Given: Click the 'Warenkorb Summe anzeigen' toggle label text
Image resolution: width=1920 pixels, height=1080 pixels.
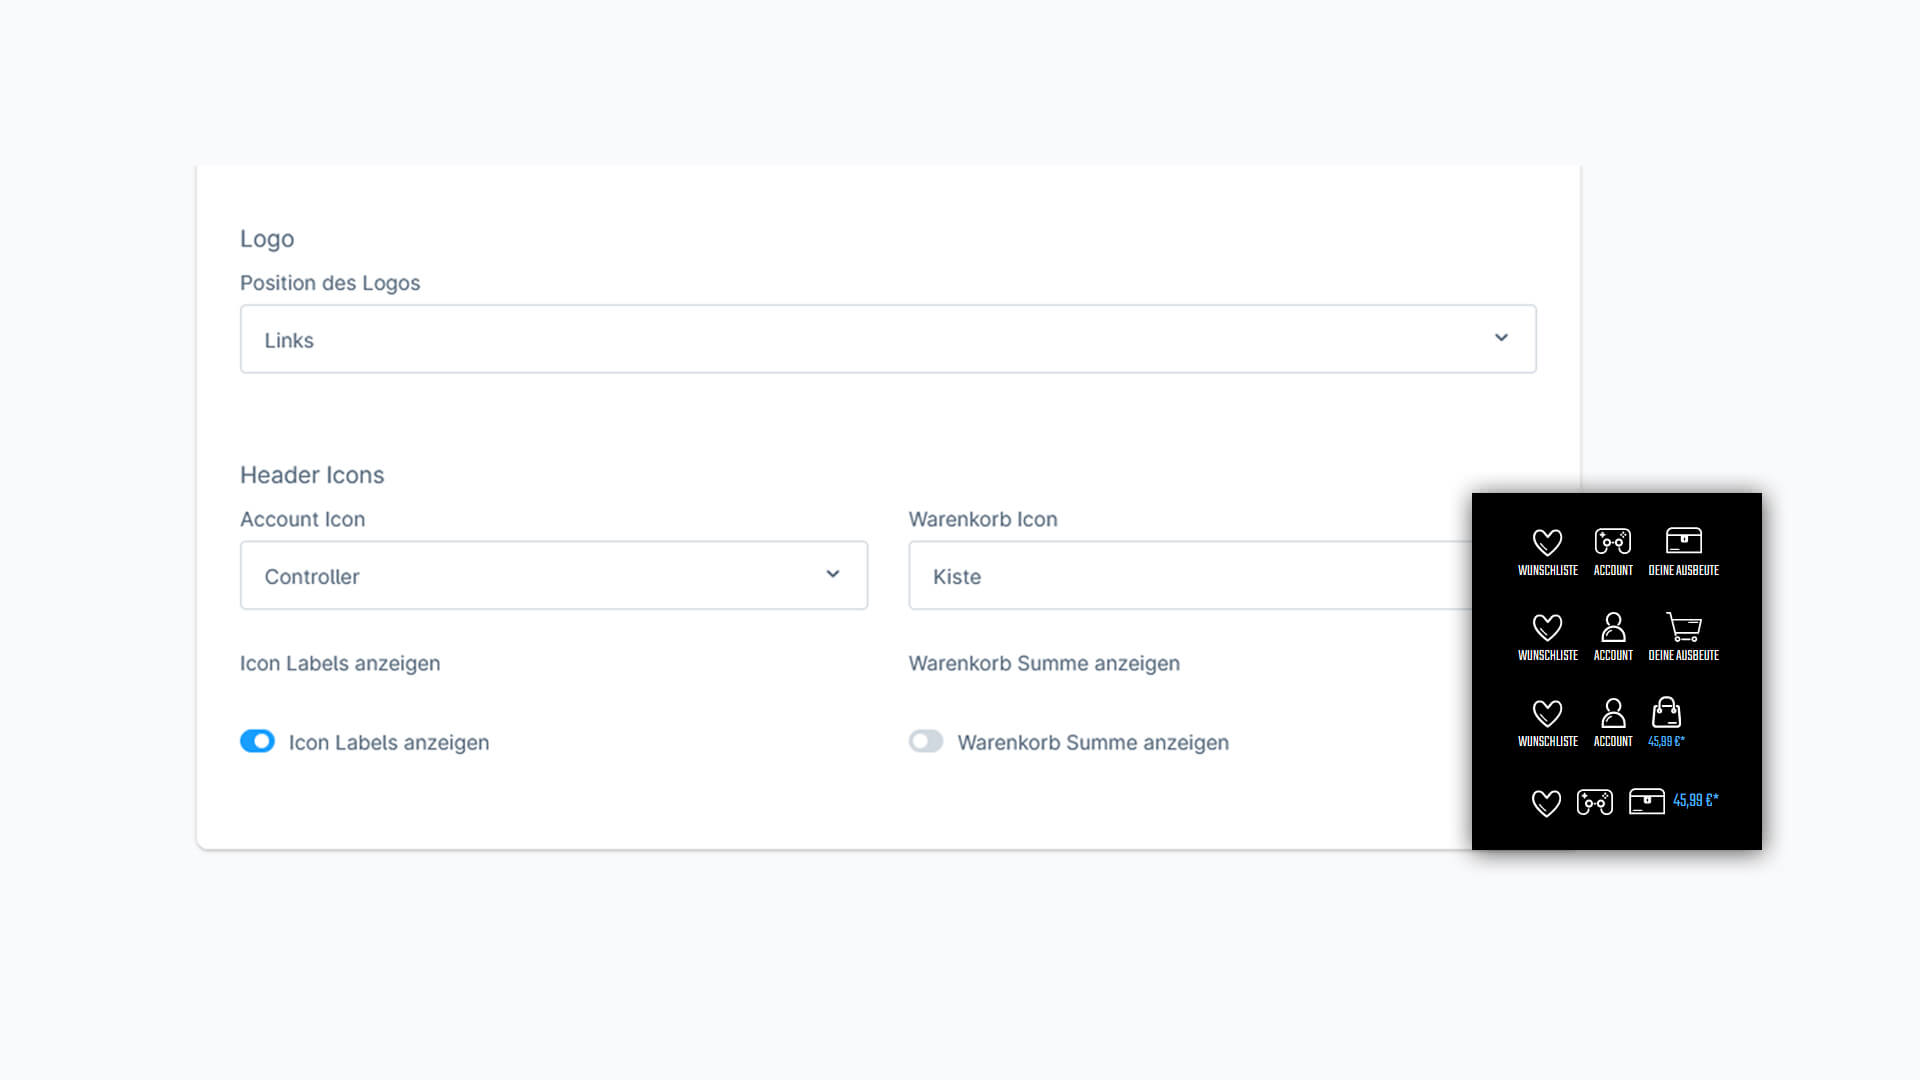Looking at the screenshot, I should coord(1092,743).
